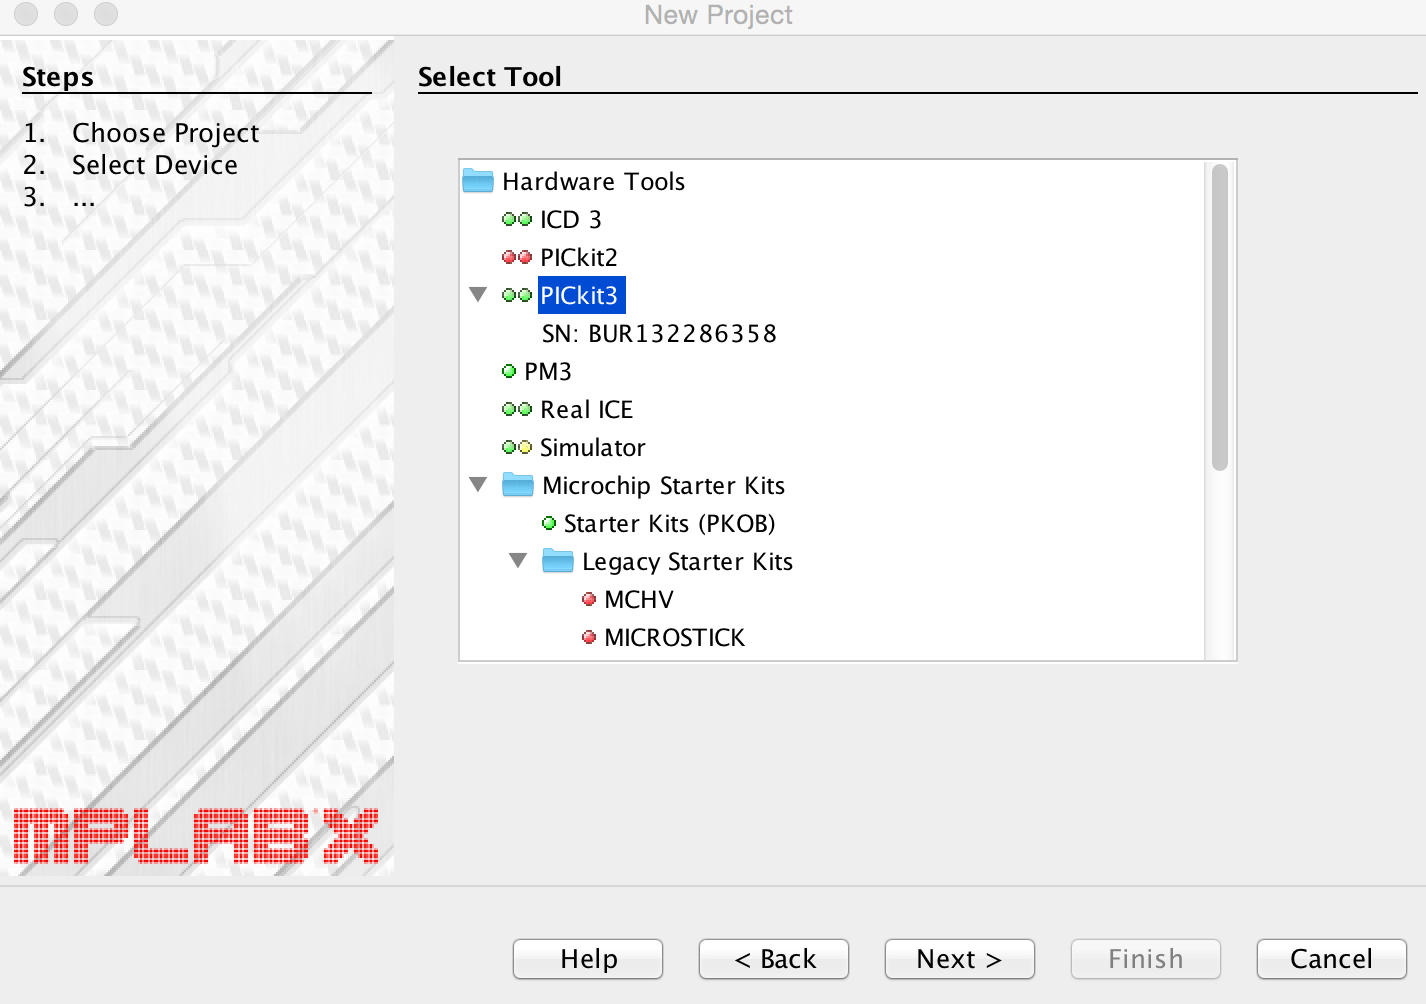
Task: Go back with the < Back button
Action: 774,959
